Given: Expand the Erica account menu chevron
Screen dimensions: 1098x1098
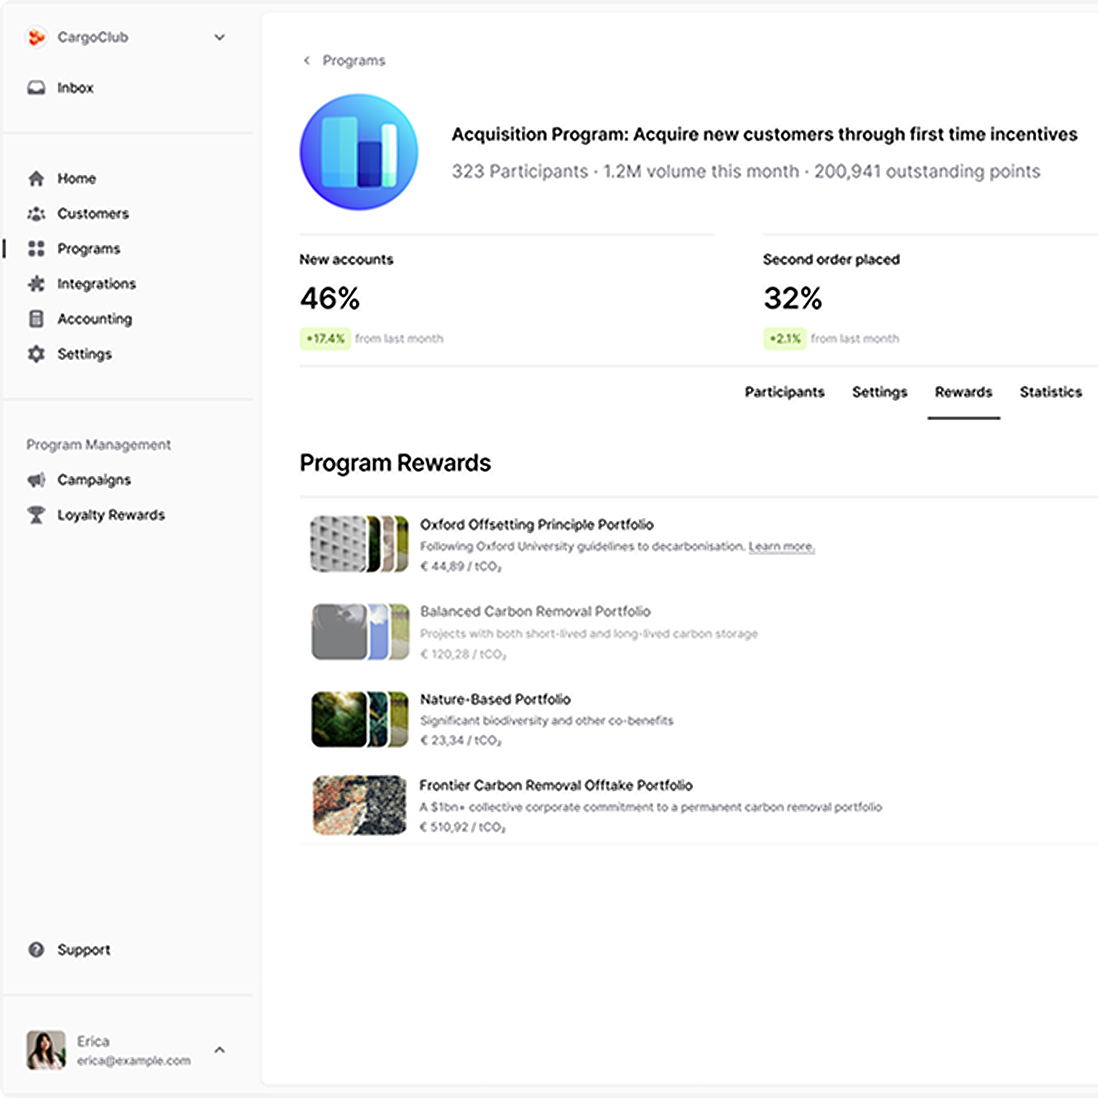Looking at the screenshot, I should 219,1050.
